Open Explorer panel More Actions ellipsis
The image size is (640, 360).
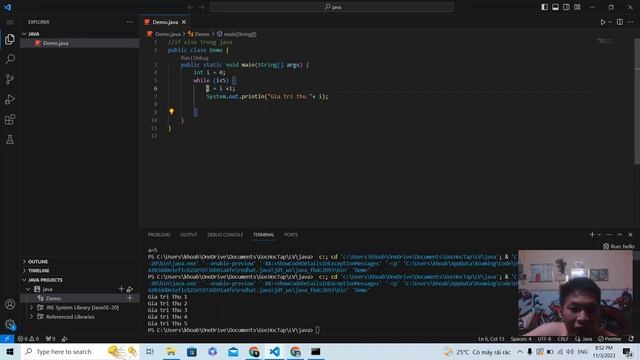pos(130,22)
